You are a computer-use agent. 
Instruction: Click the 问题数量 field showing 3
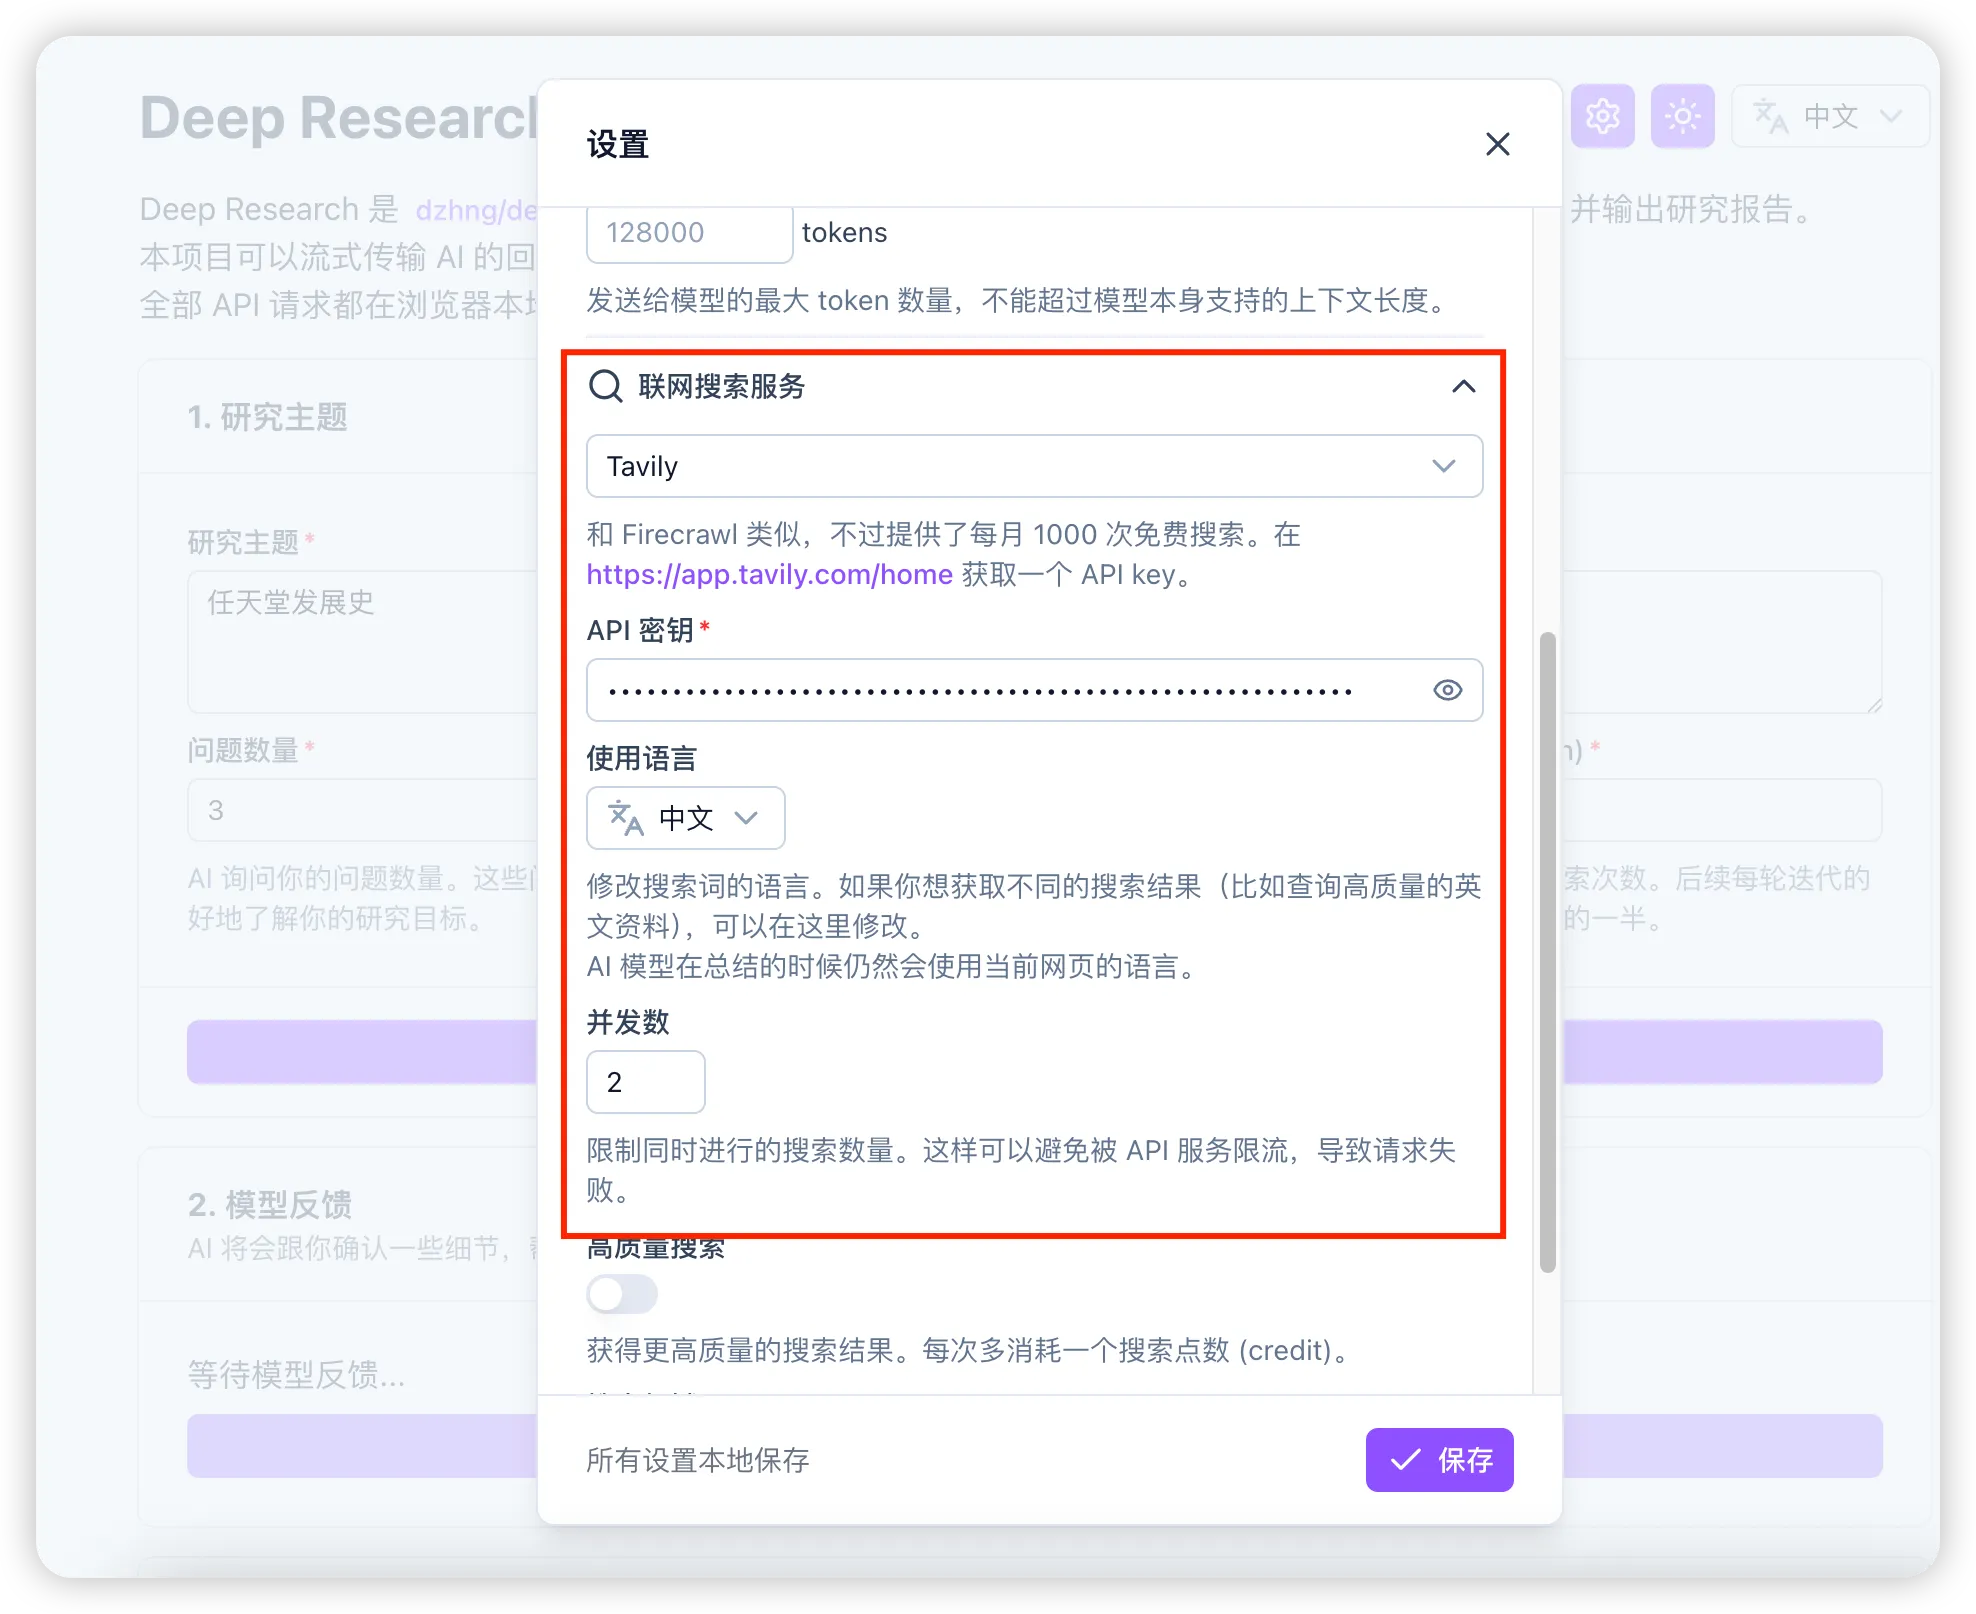(x=362, y=810)
